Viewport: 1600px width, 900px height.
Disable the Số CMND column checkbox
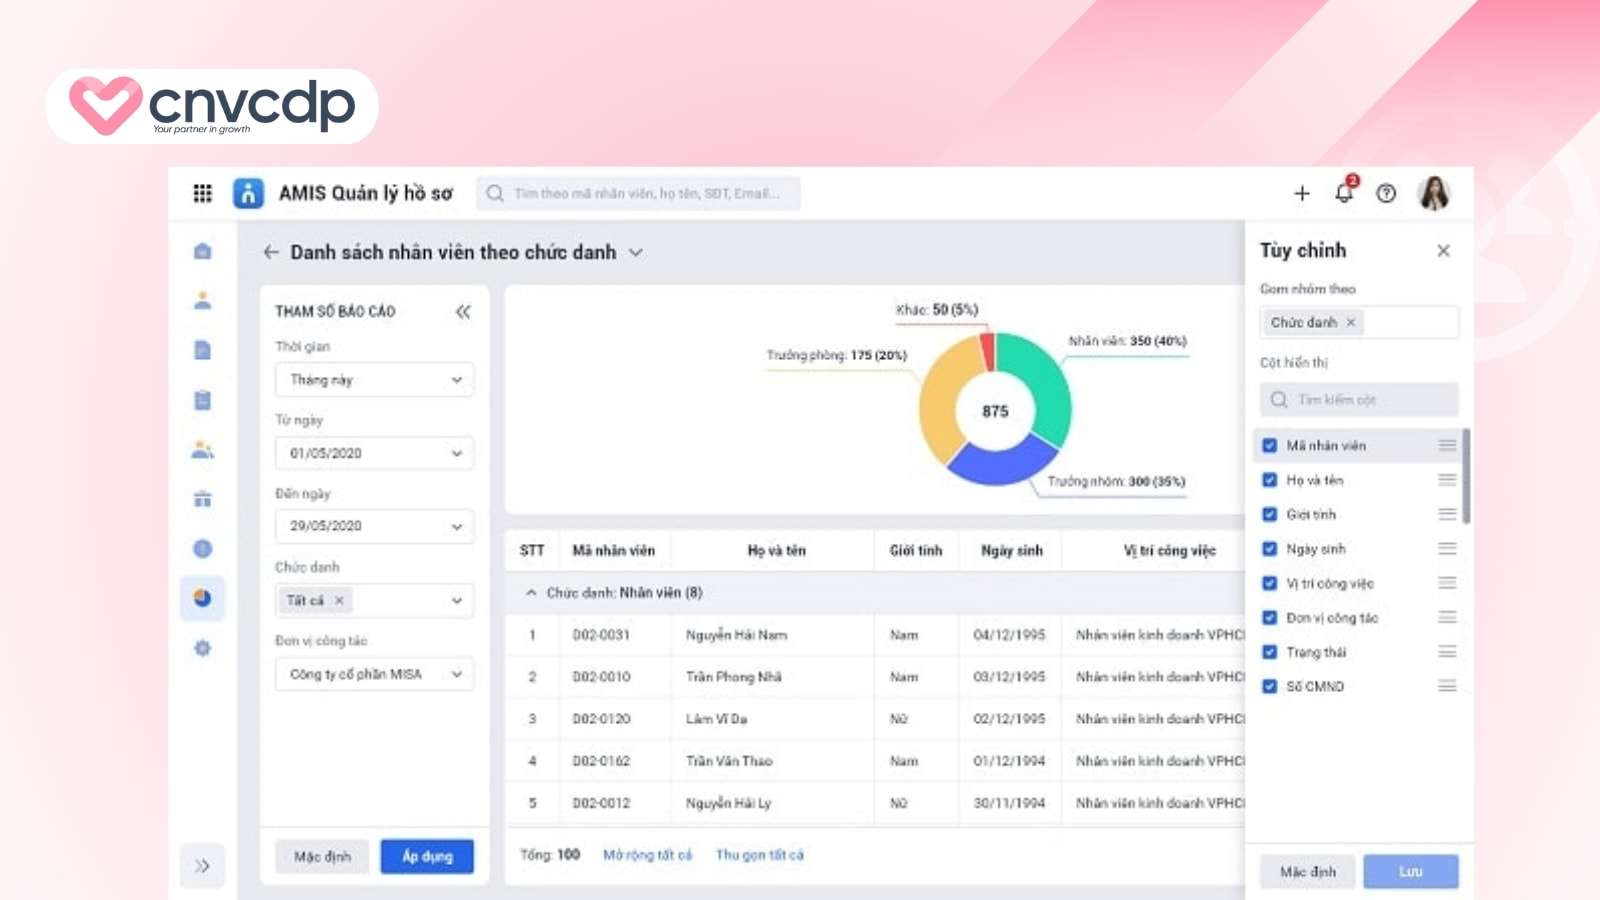click(1269, 686)
